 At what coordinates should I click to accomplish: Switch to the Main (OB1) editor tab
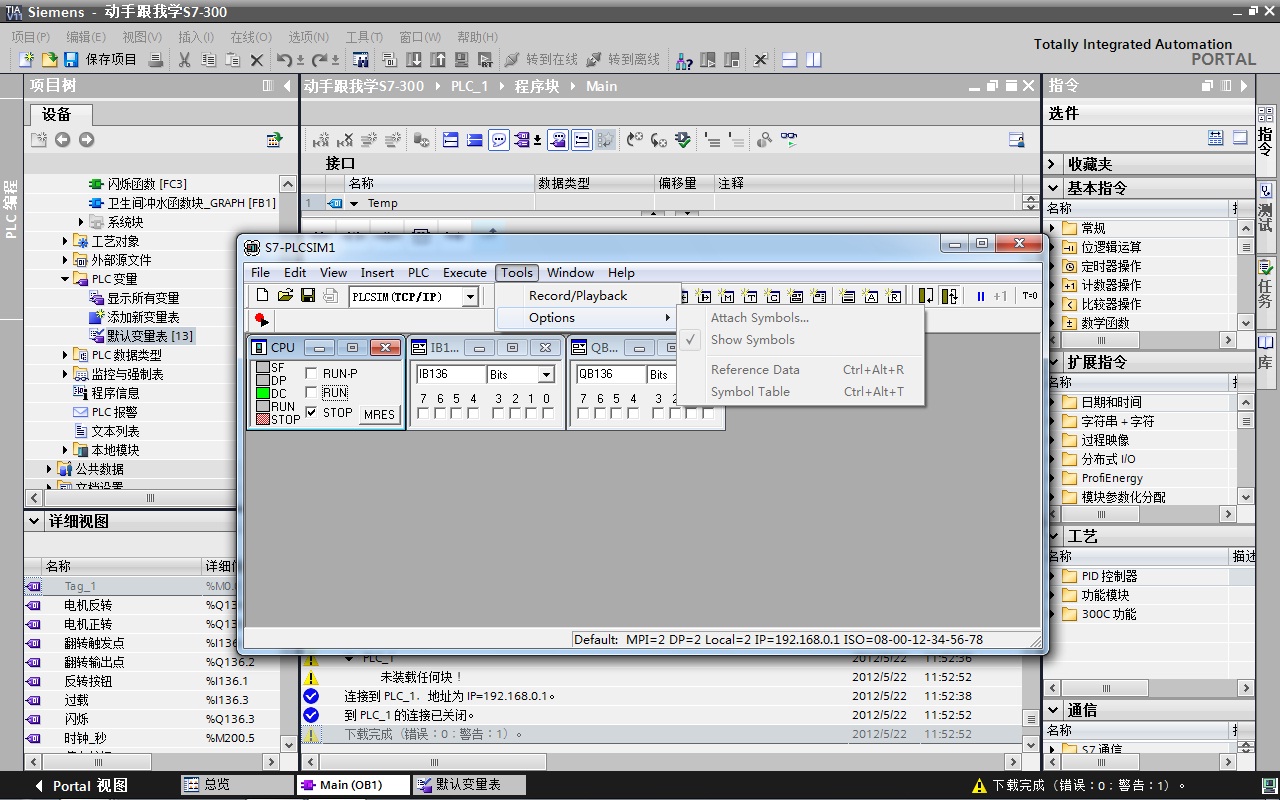[x=353, y=785]
